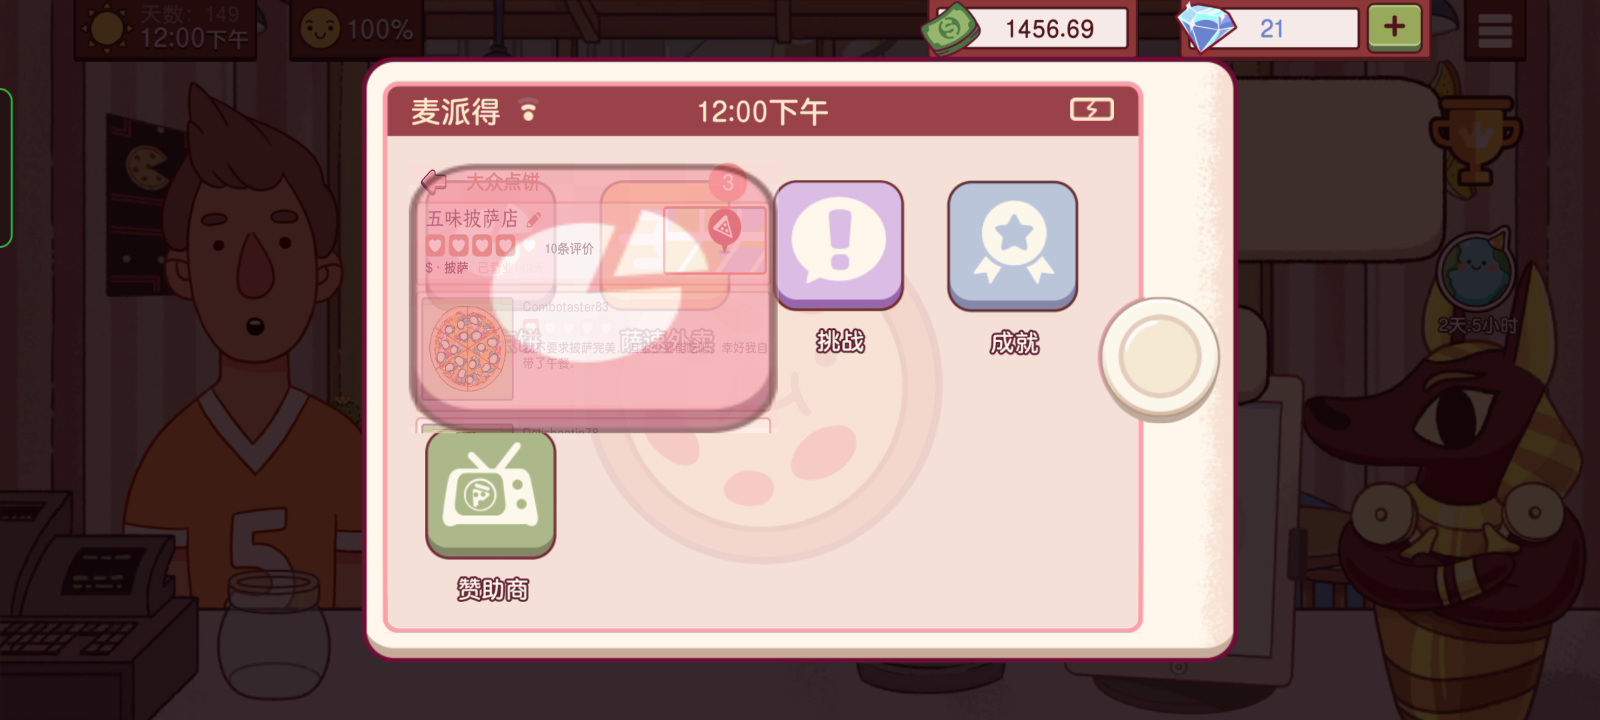Open the 挑战 challenge app icon
1600x720 pixels.
(x=838, y=244)
